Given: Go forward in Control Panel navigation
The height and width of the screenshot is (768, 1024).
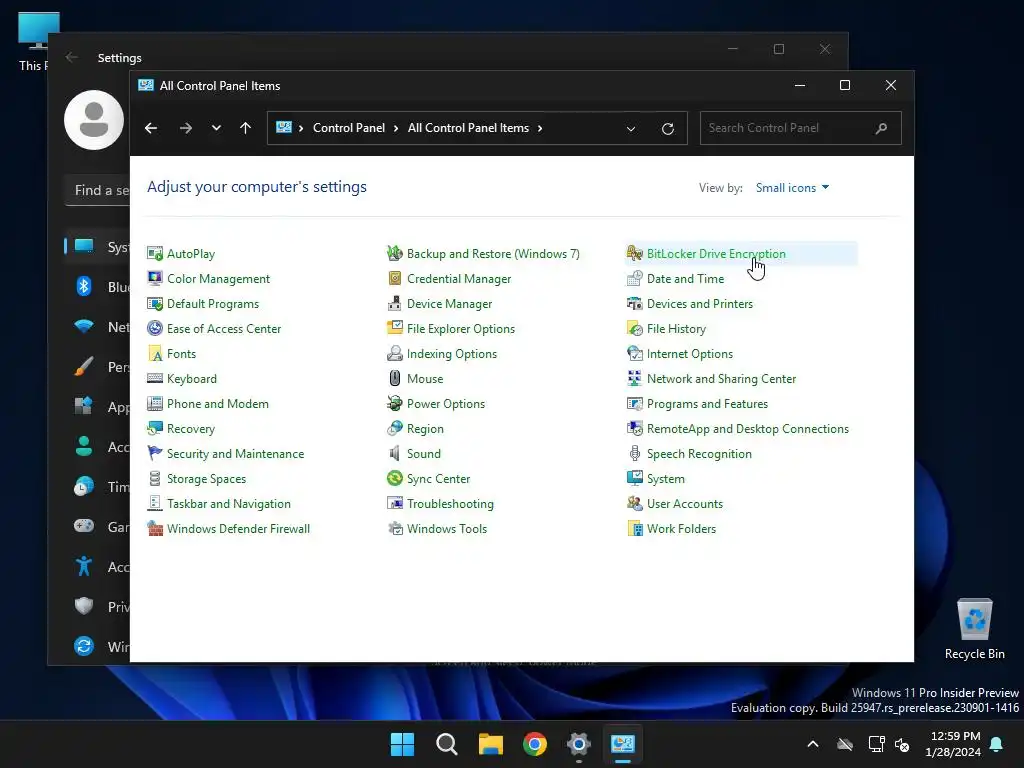Looking at the screenshot, I should point(186,128).
